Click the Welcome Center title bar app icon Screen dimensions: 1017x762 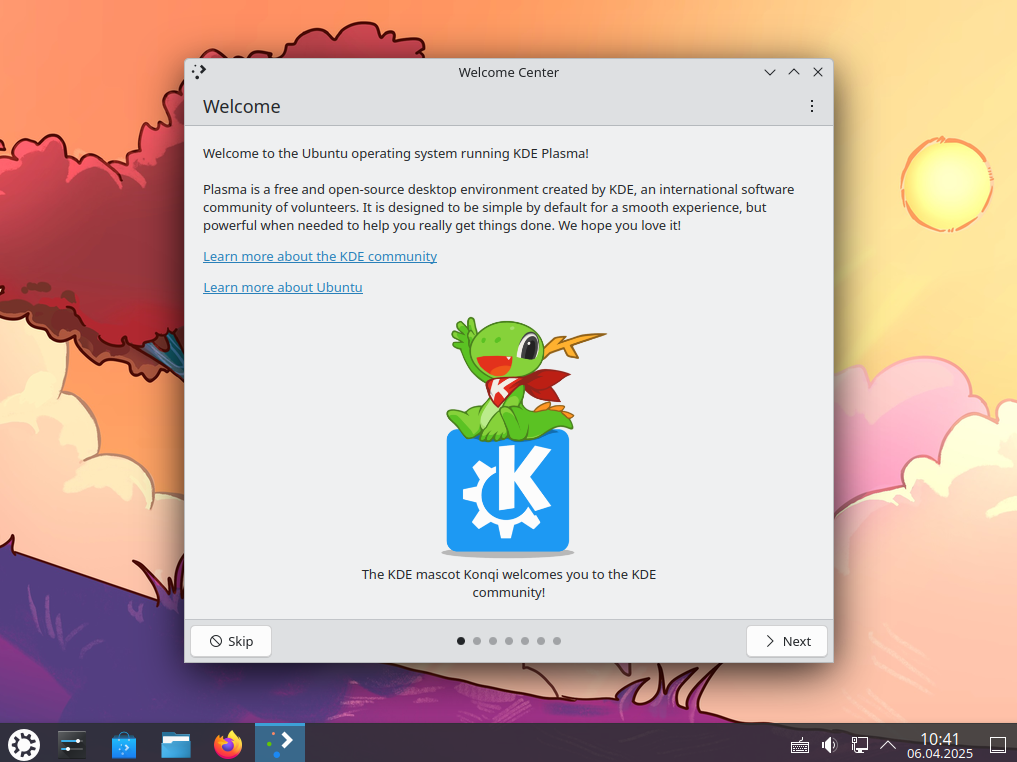[199, 72]
